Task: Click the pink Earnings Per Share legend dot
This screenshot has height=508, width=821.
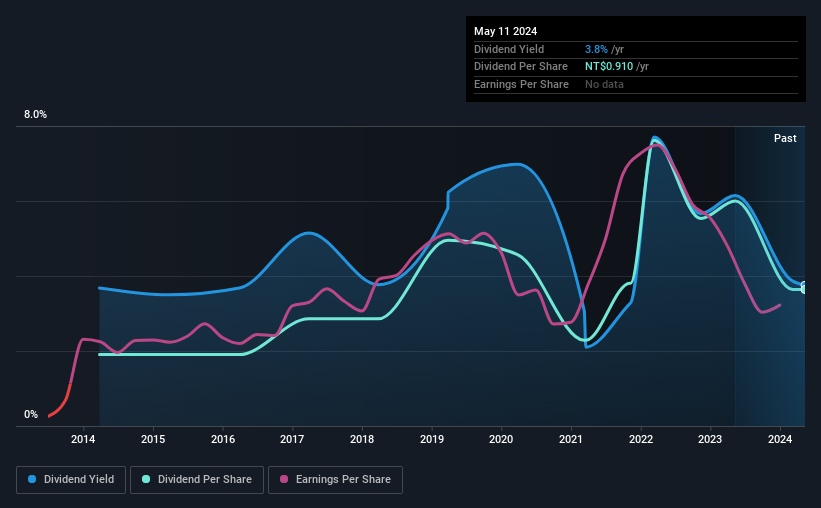Action: tap(284, 479)
